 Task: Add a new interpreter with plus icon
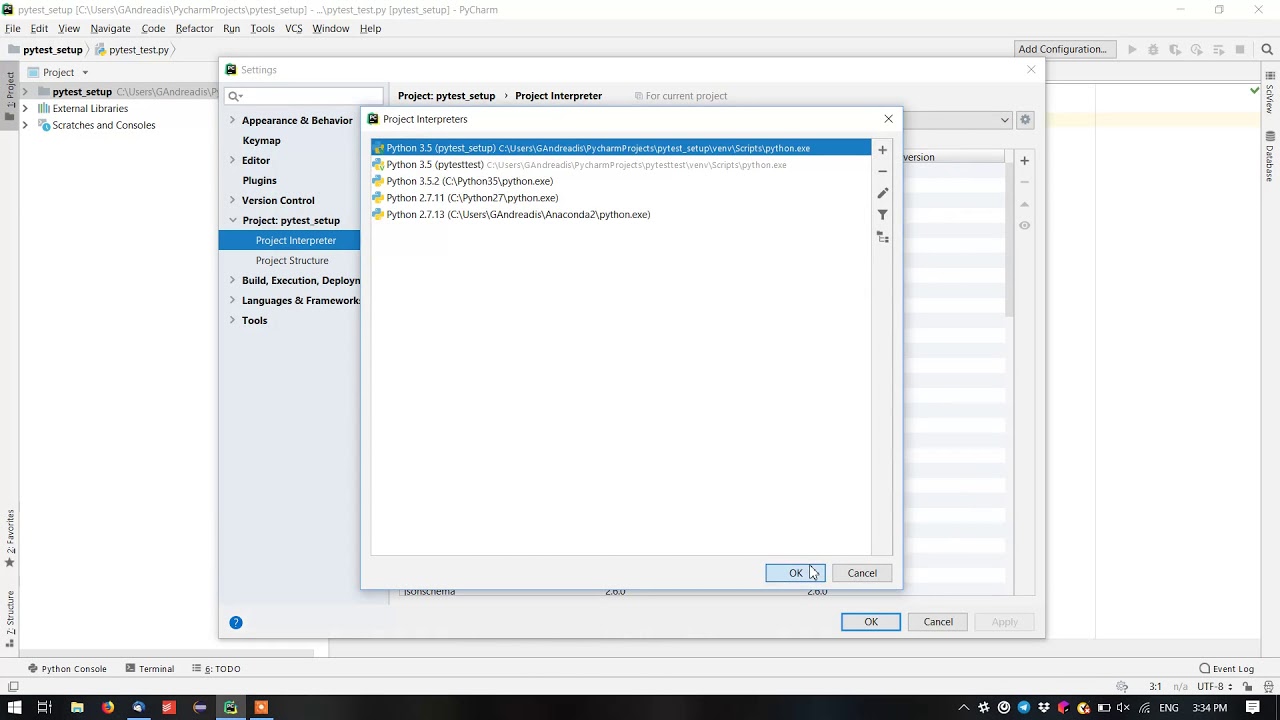point(882,150)
